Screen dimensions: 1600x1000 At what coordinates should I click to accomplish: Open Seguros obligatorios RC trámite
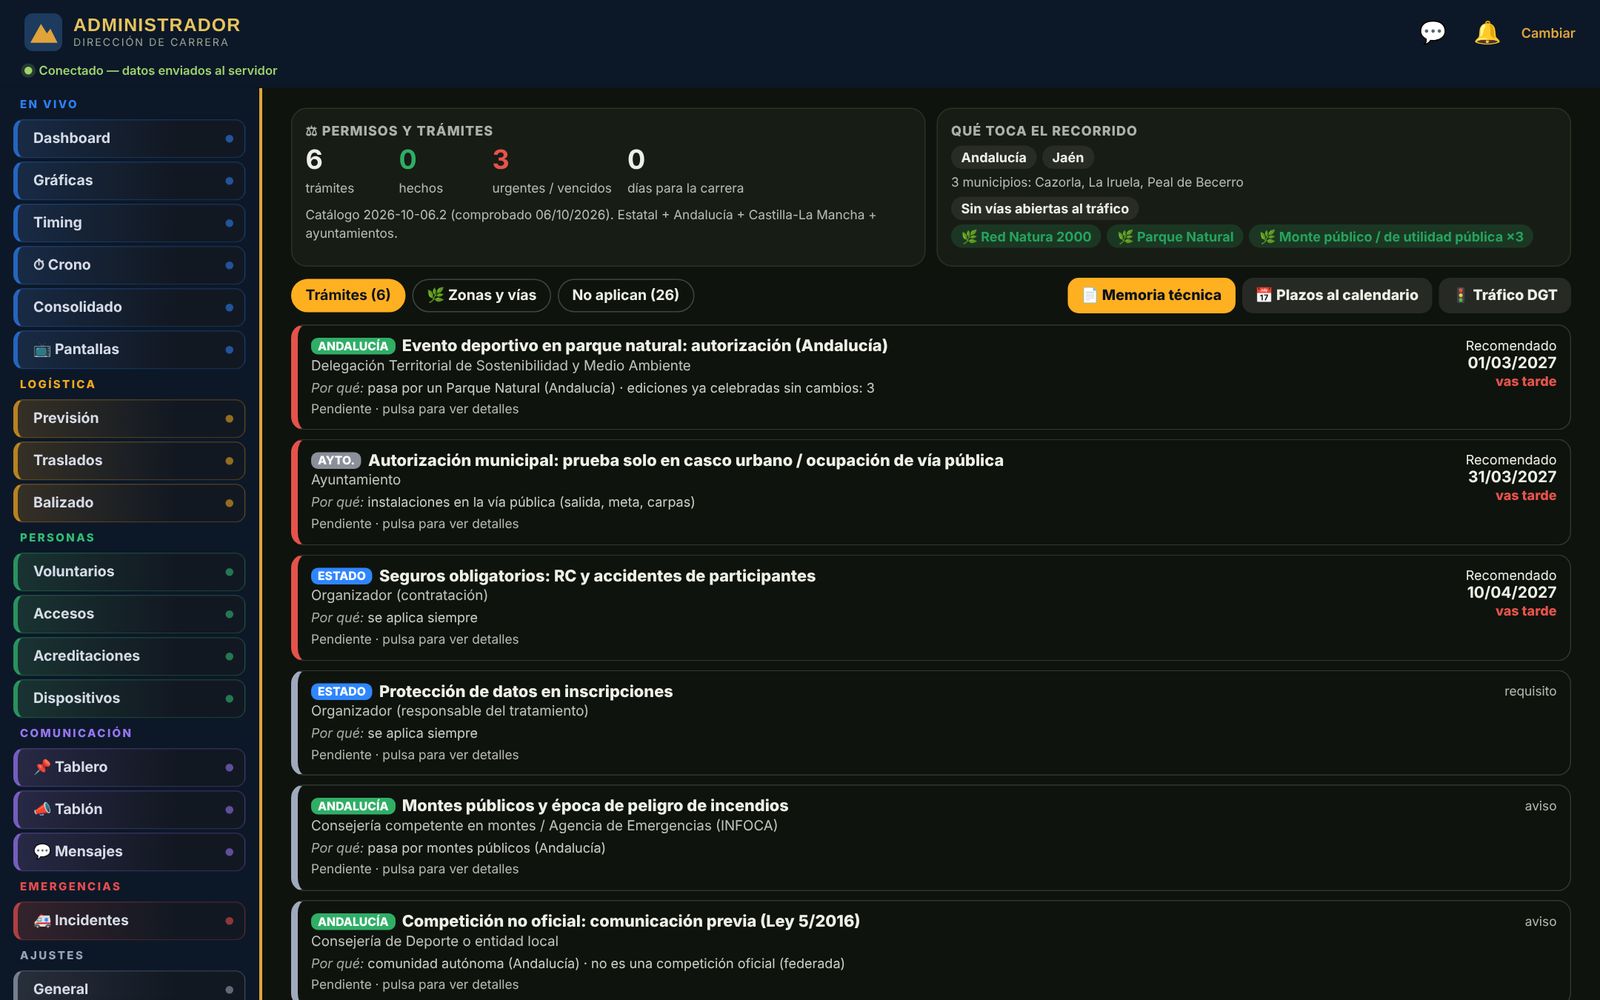coord(931,608)
